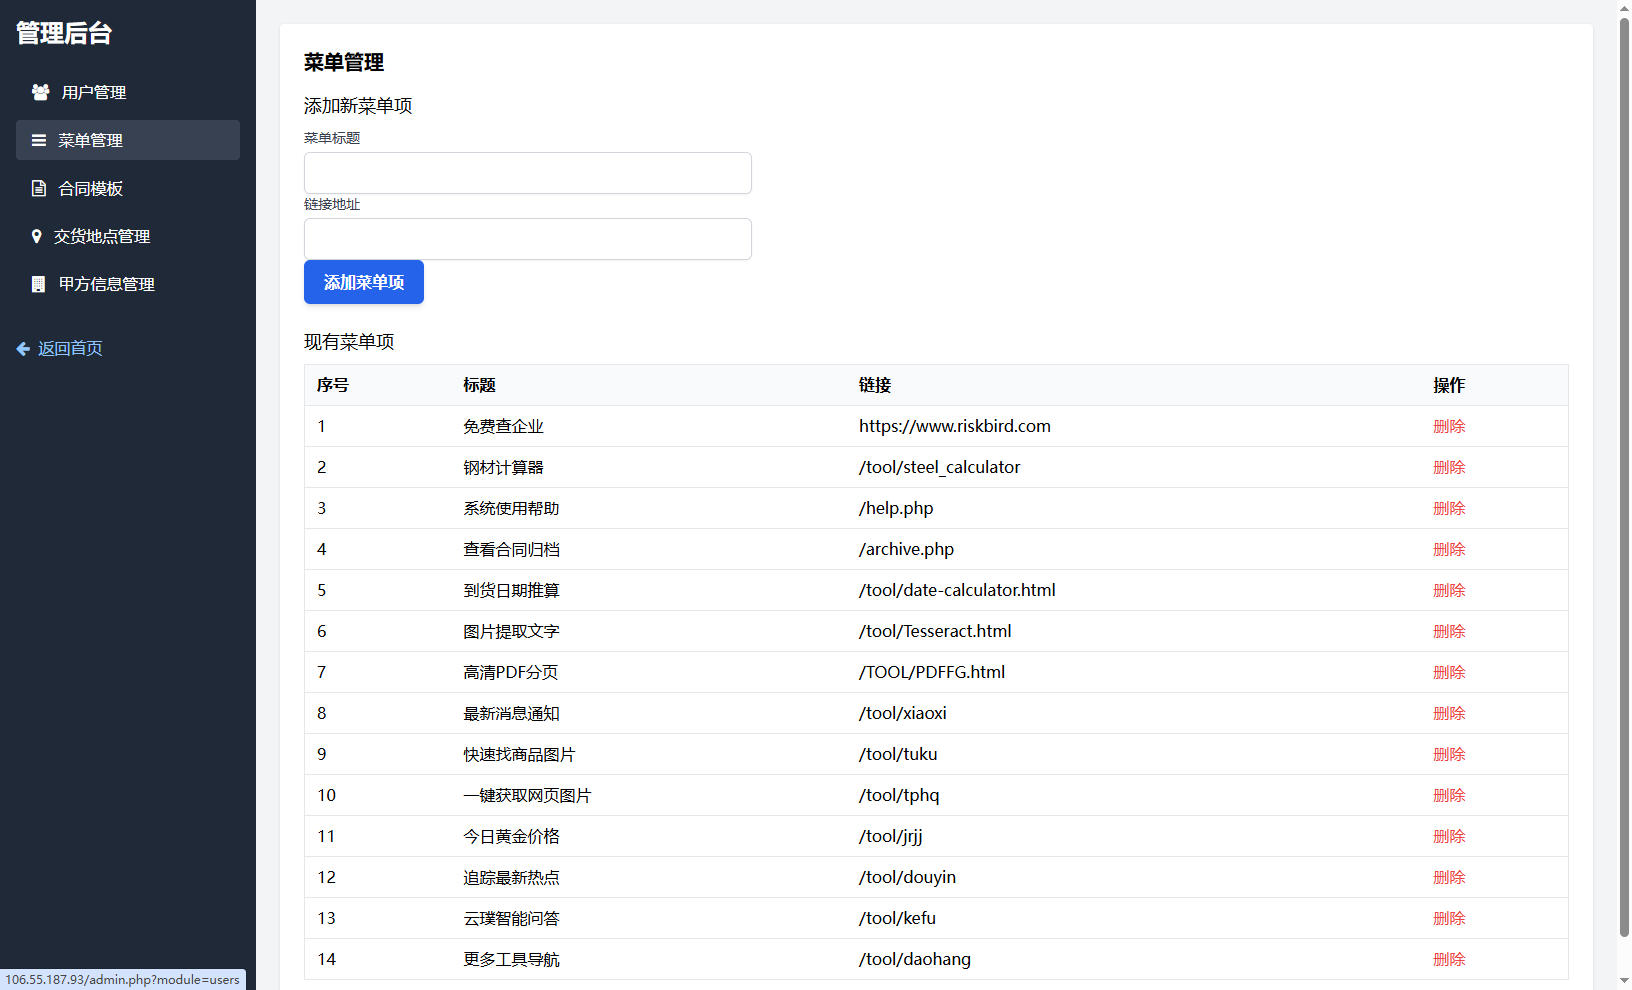Delete the 免费查企业 menu item
Screen dimensions: 1632x990
(1449, 426)
